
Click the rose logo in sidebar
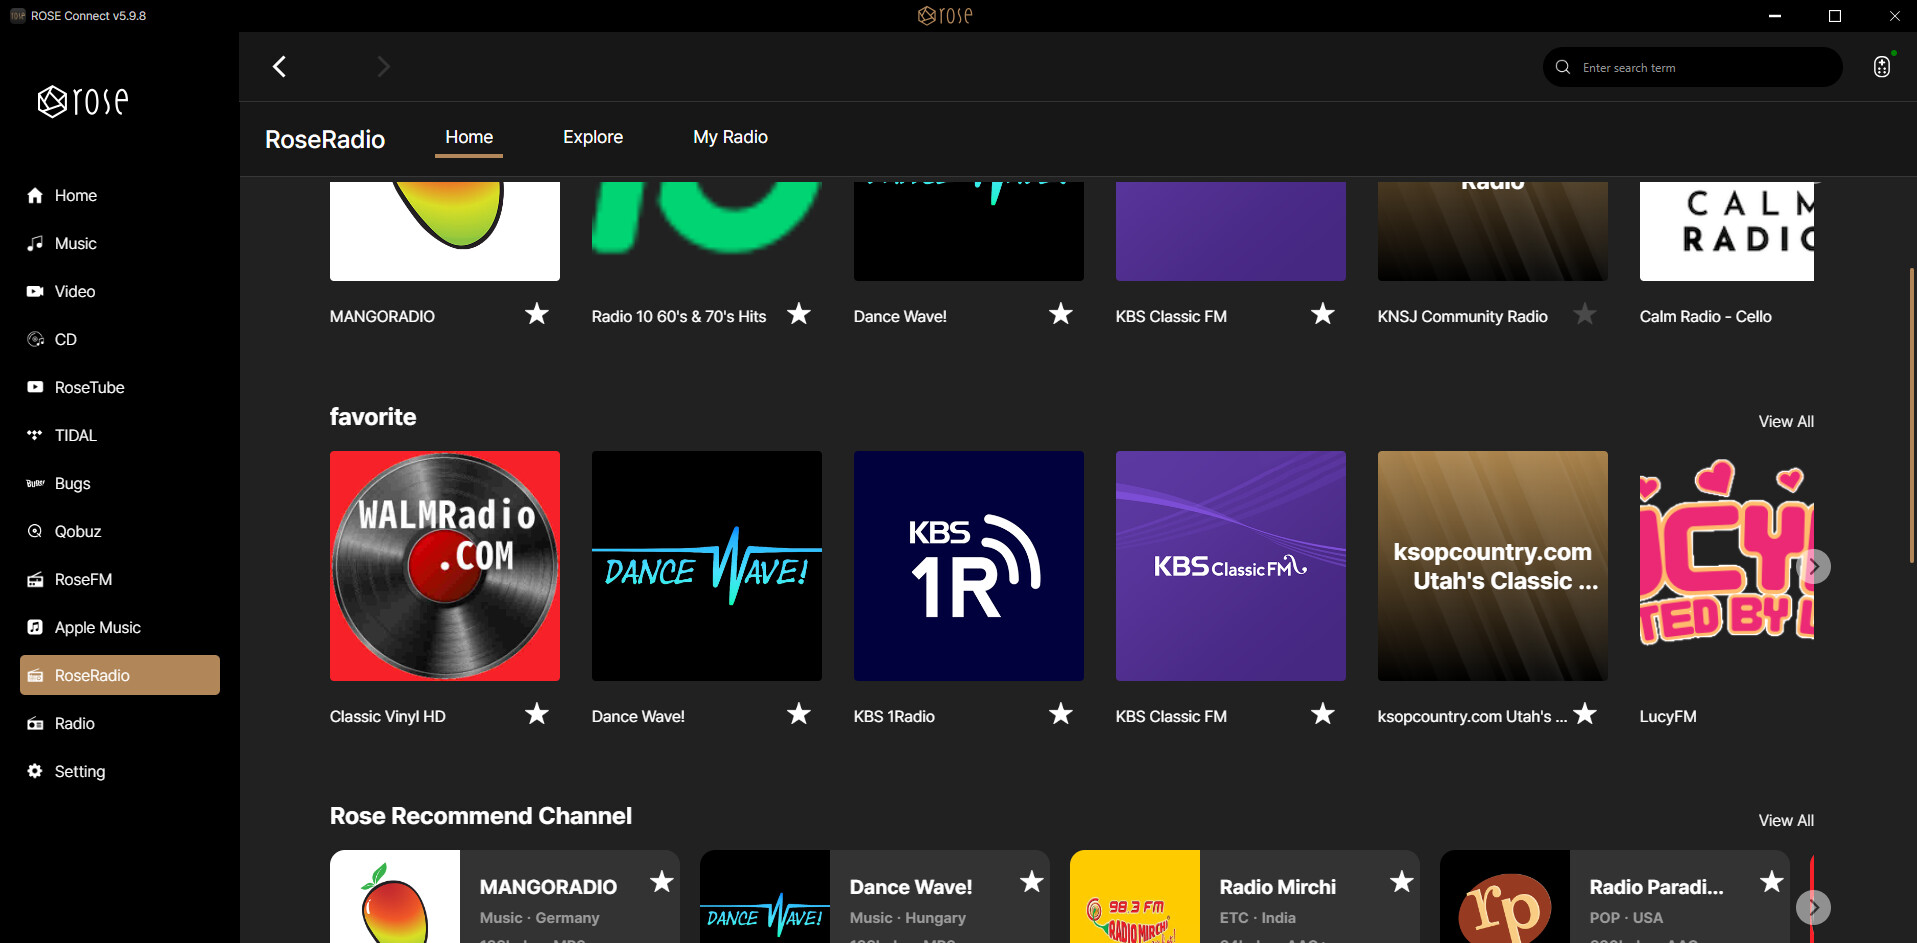pyautogui.click(x=83, y=101)
